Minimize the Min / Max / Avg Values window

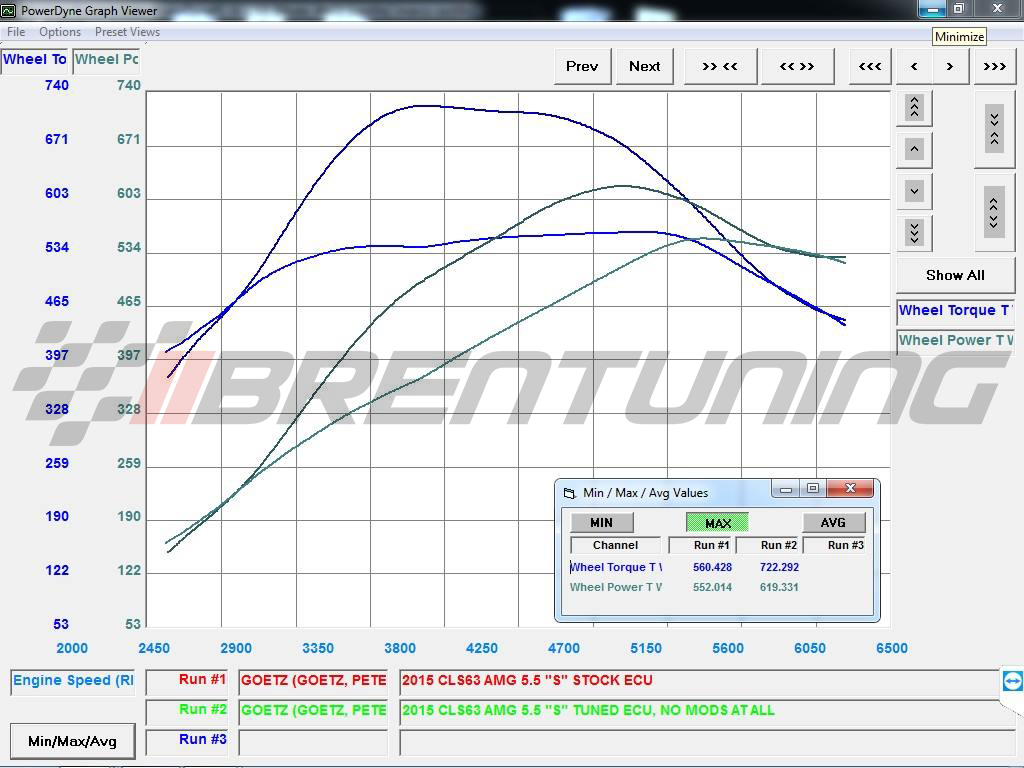coord(786,488)
